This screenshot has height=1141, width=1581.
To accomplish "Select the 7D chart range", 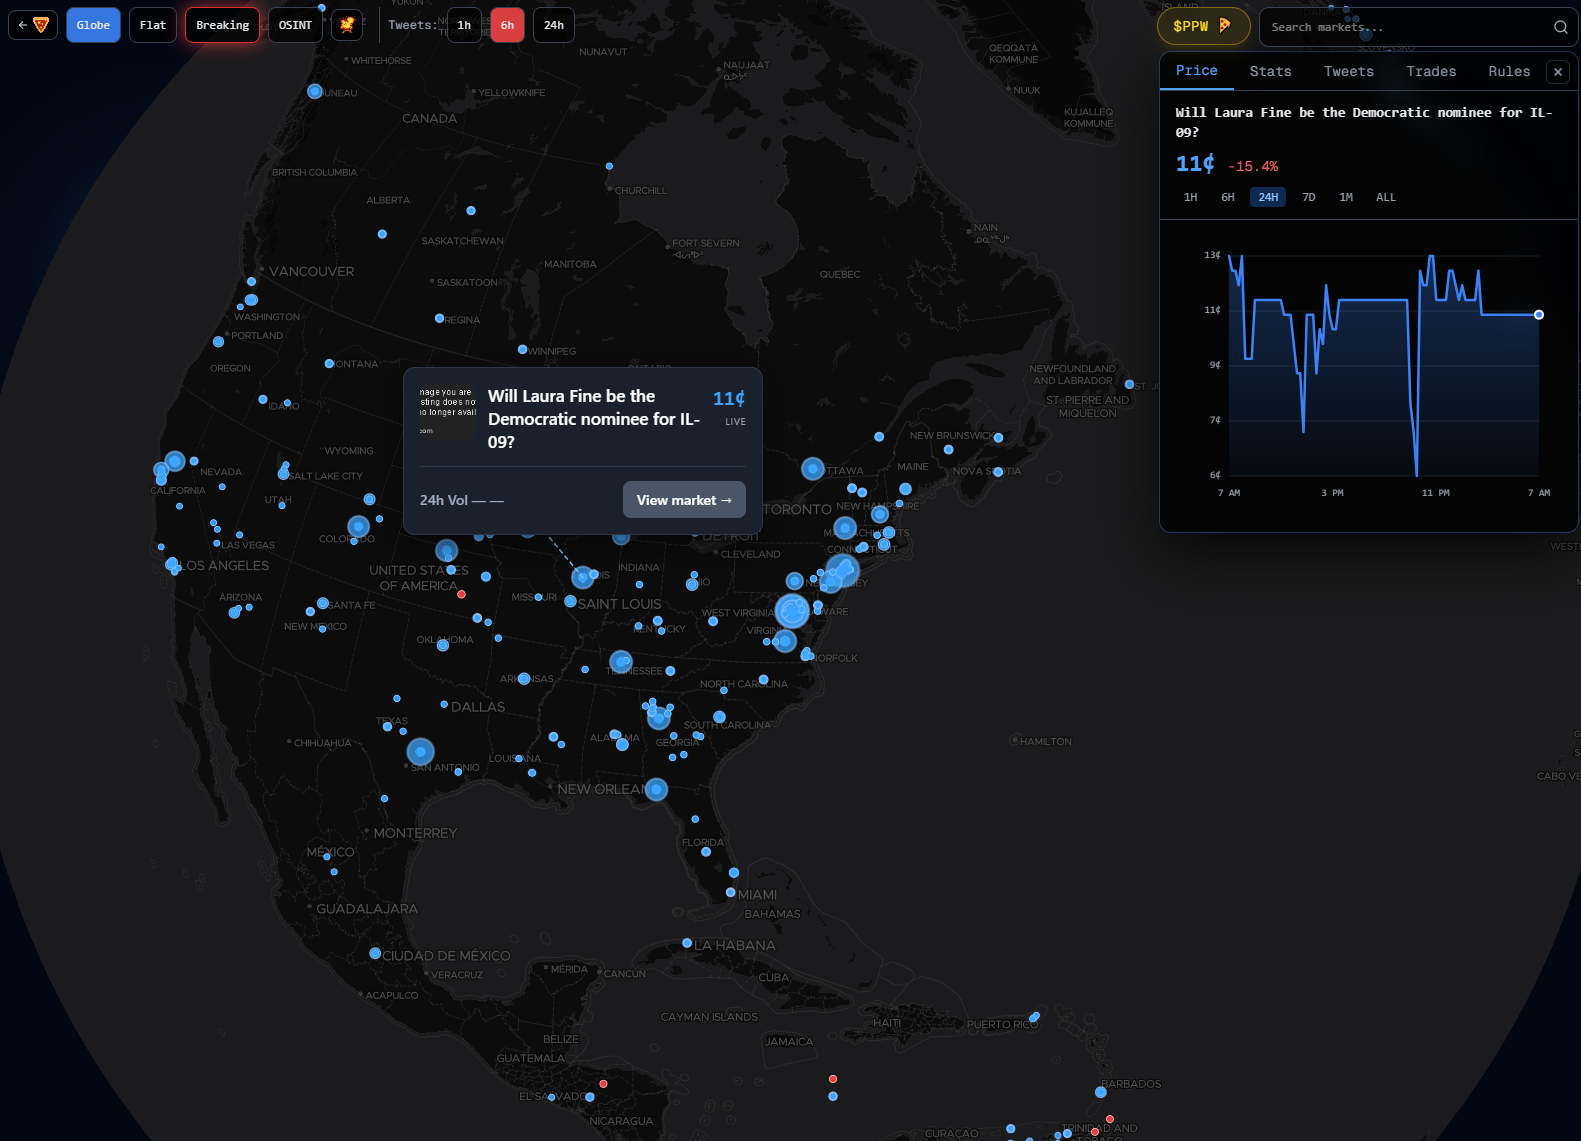I will tap(1308, 197).
